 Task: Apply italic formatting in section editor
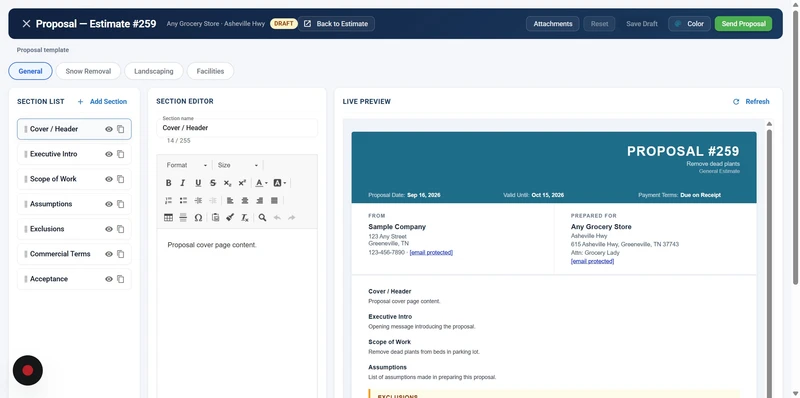pos(183,183)
